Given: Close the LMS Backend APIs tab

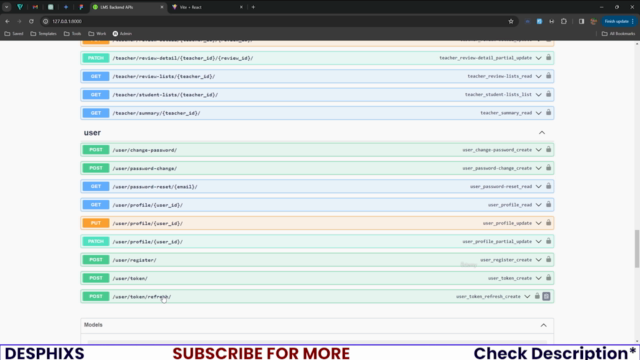Looking at the screenshot, I should (x=162, y=7).
